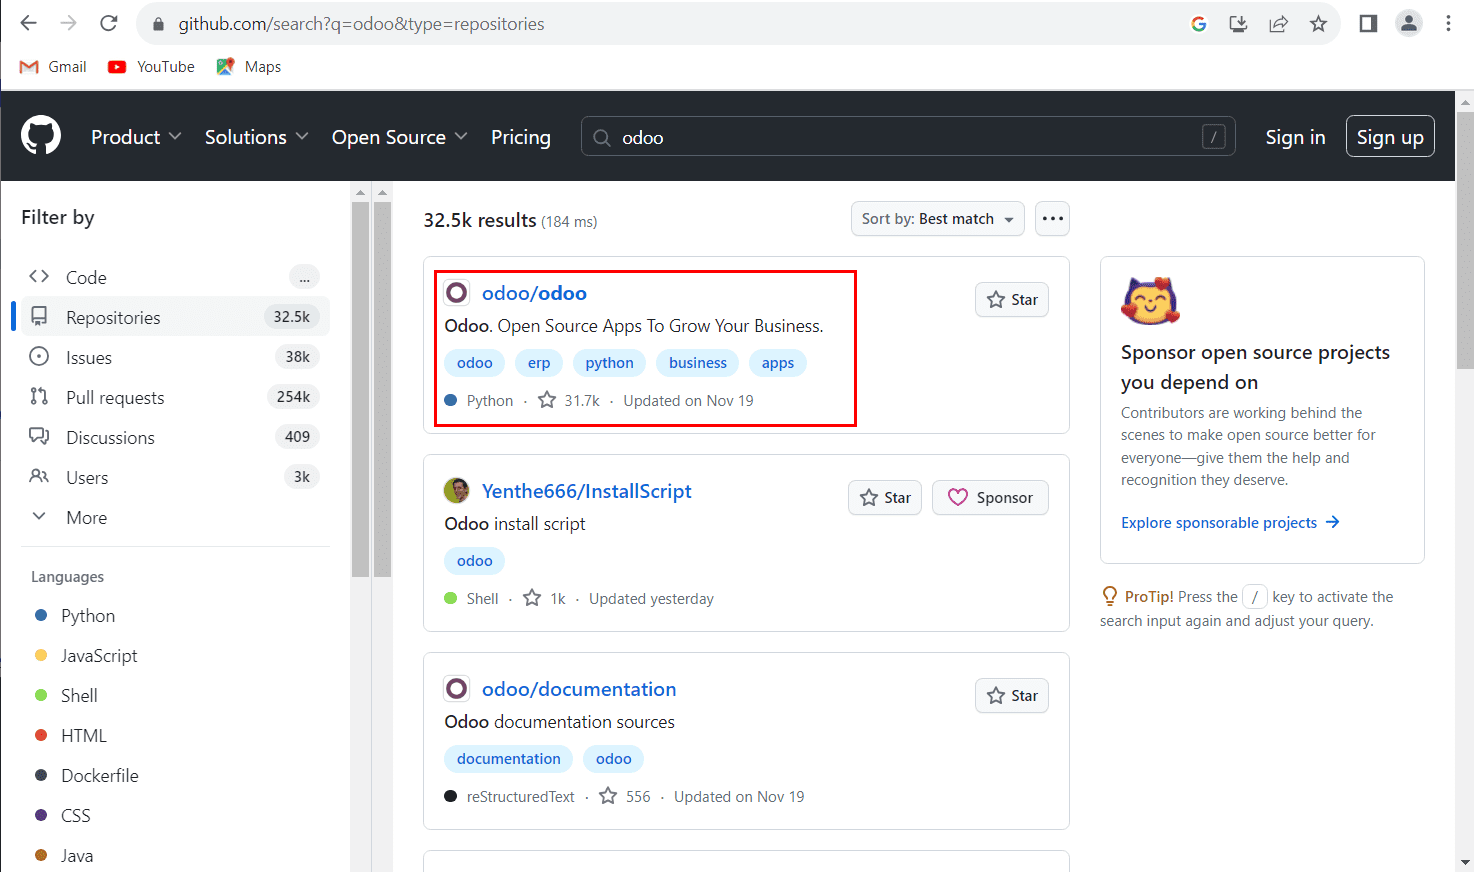
Task: Filter results by Issues
Action: 175,357
